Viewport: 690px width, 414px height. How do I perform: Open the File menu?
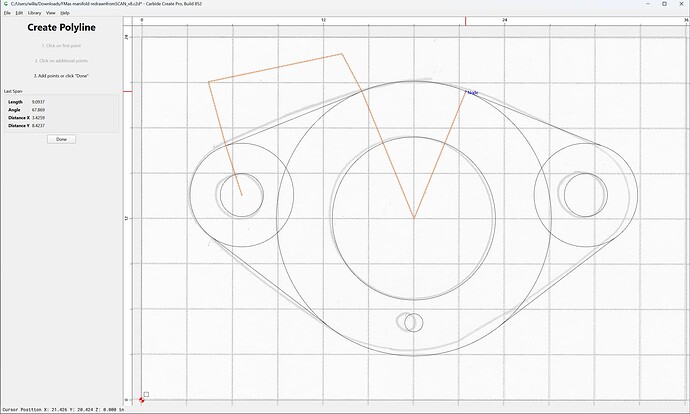pyautogui.click(x=7, y=13)
